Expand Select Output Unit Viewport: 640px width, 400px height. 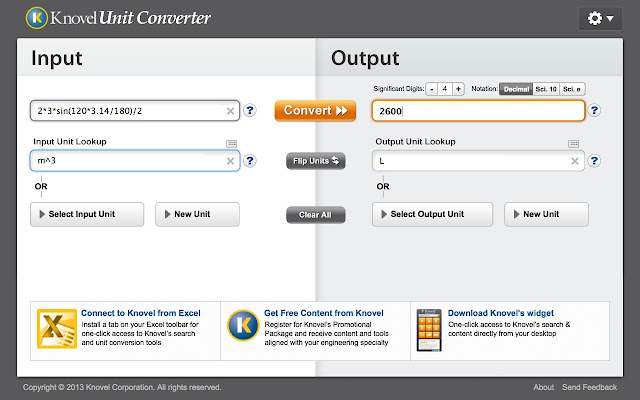[x=432, y=214]
